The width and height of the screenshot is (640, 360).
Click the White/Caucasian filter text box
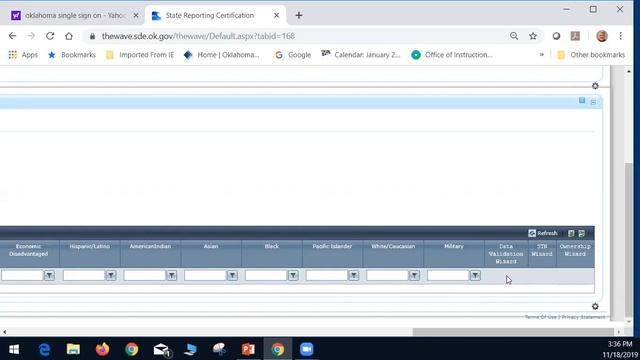pos(388,276)
